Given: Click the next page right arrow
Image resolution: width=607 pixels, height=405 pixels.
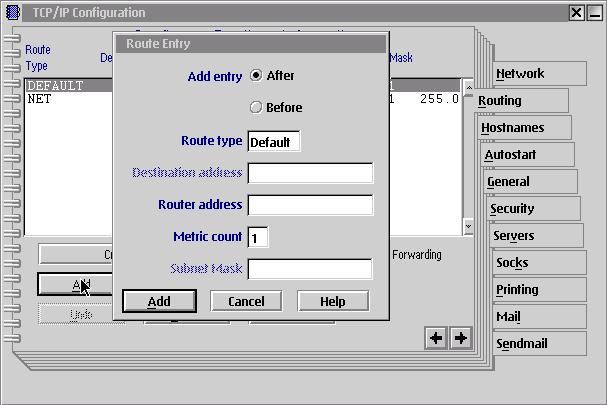Looking at the screenshot, I should (x=460, y=338).
